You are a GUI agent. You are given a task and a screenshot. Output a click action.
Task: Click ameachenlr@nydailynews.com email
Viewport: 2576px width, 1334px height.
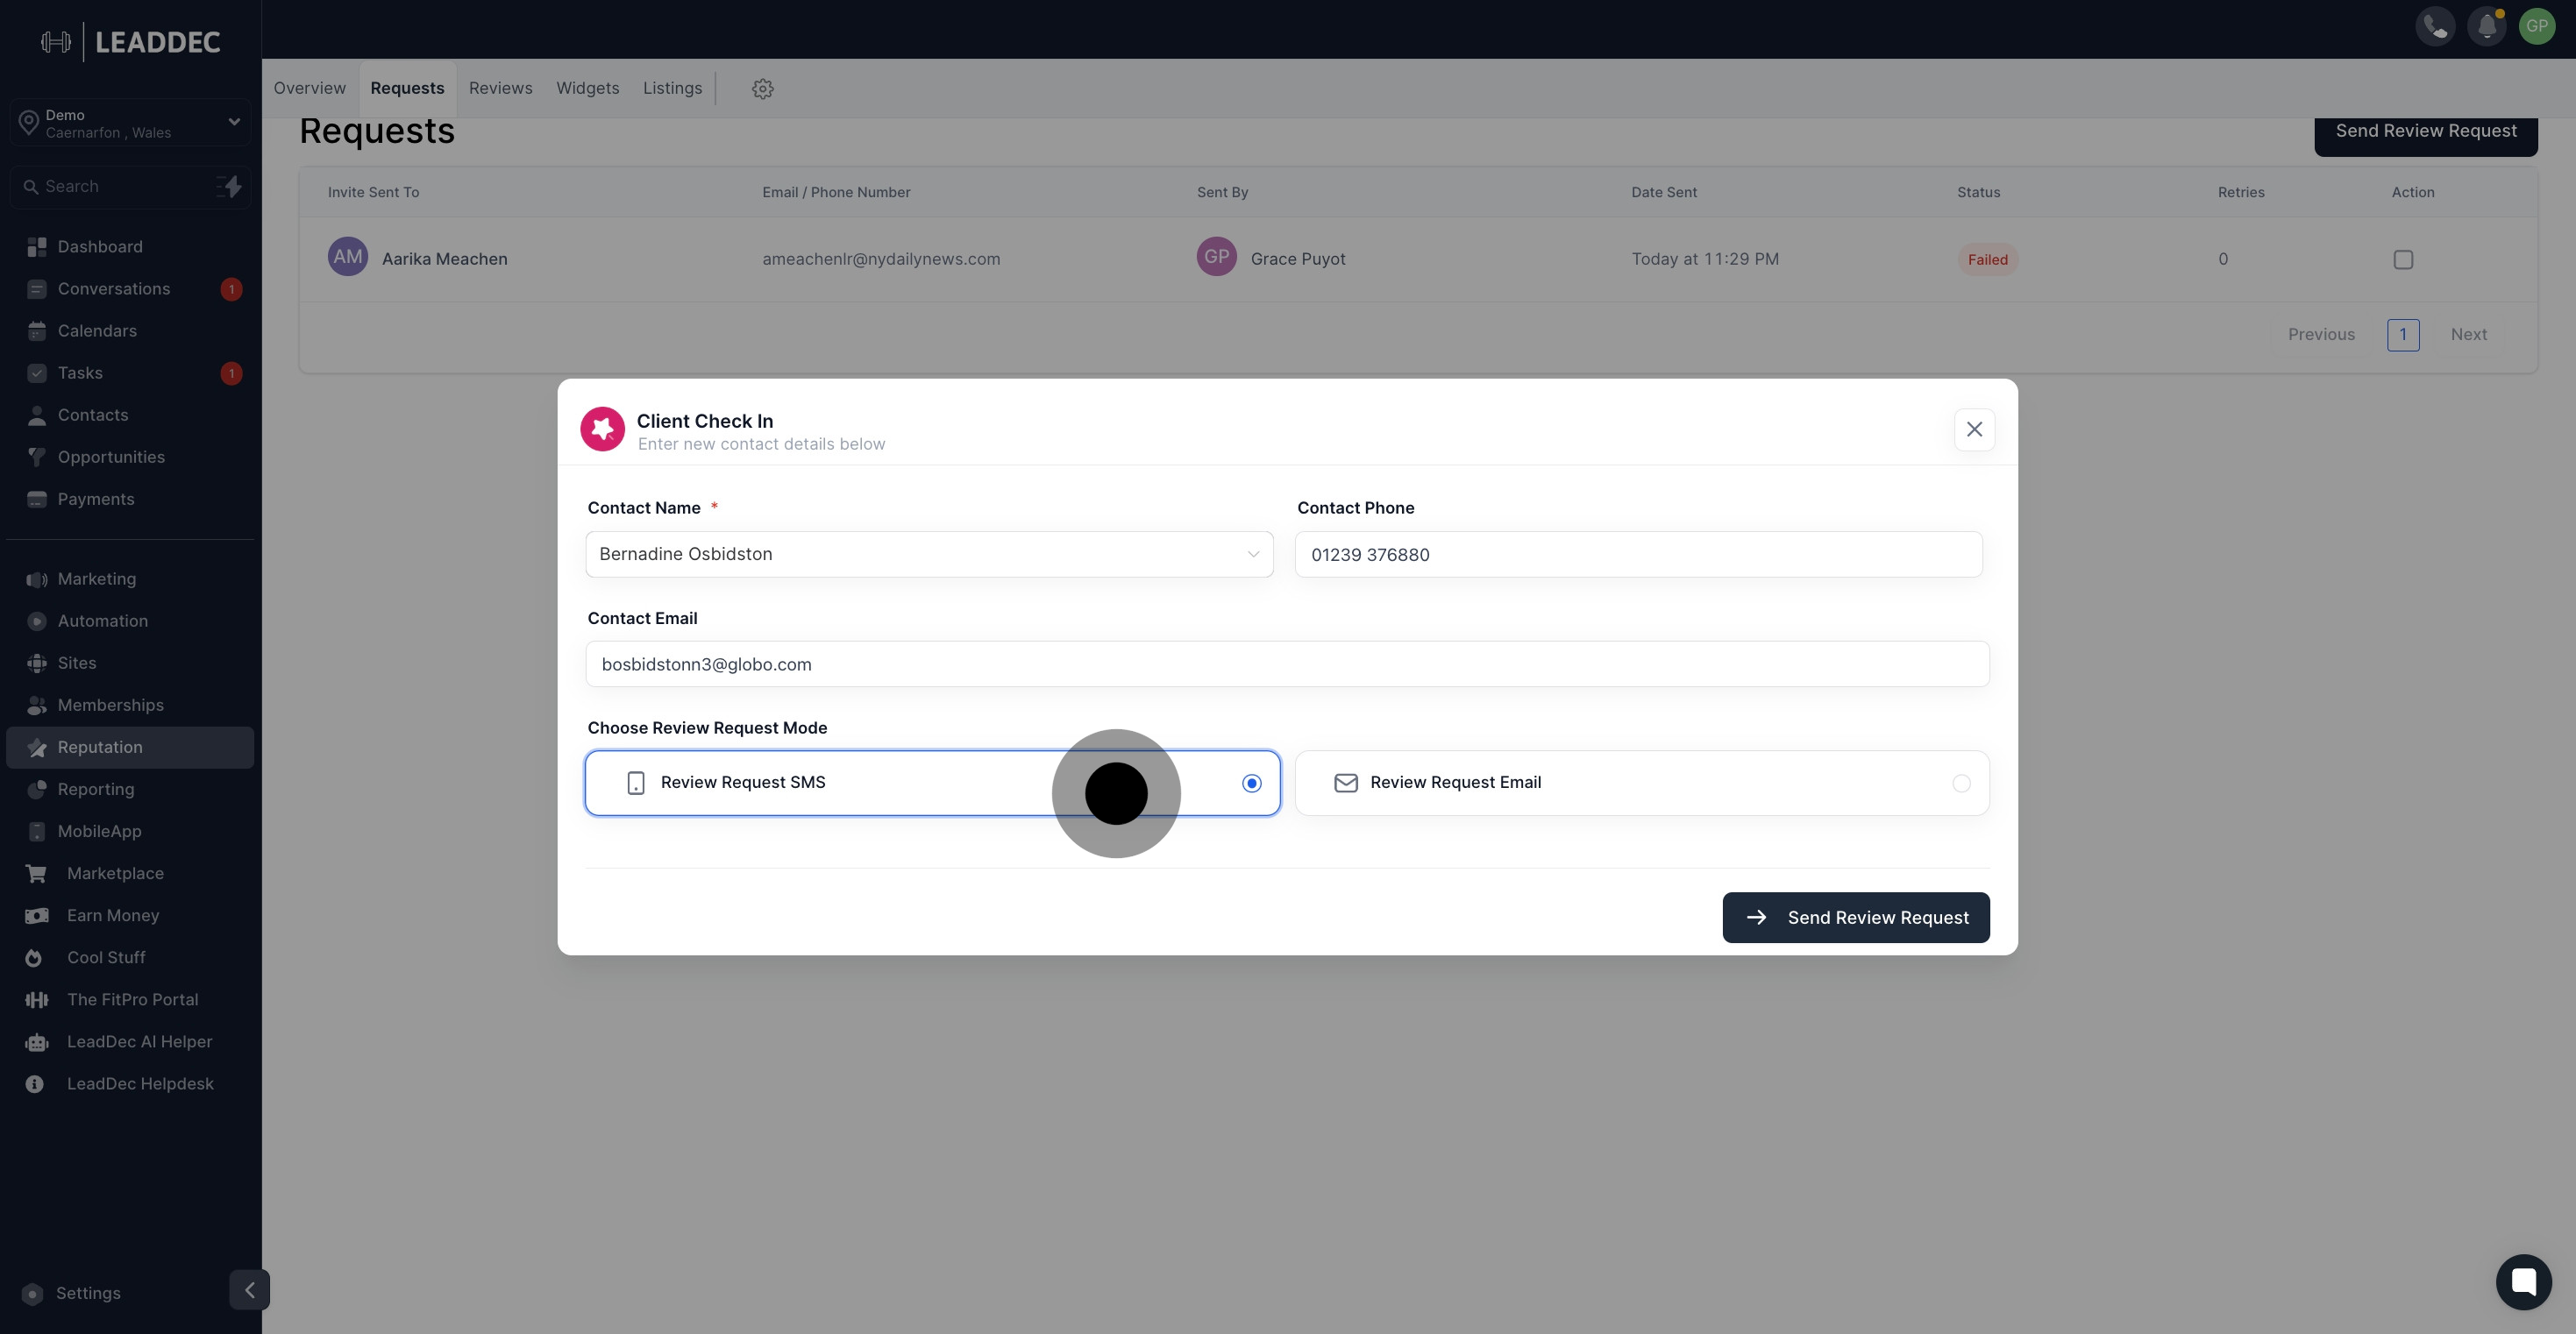(x=881, y=259)
